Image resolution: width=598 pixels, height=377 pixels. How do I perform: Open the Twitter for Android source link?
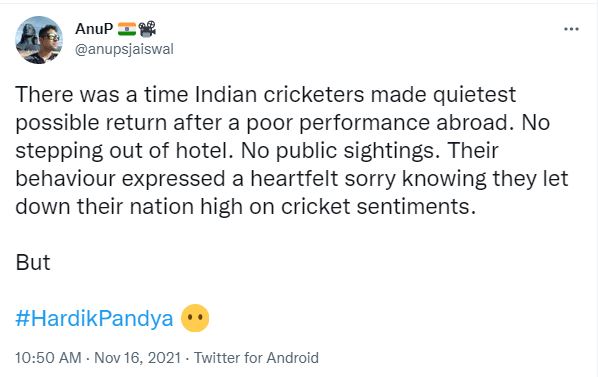pyautogui.click(x=256, y=358)
